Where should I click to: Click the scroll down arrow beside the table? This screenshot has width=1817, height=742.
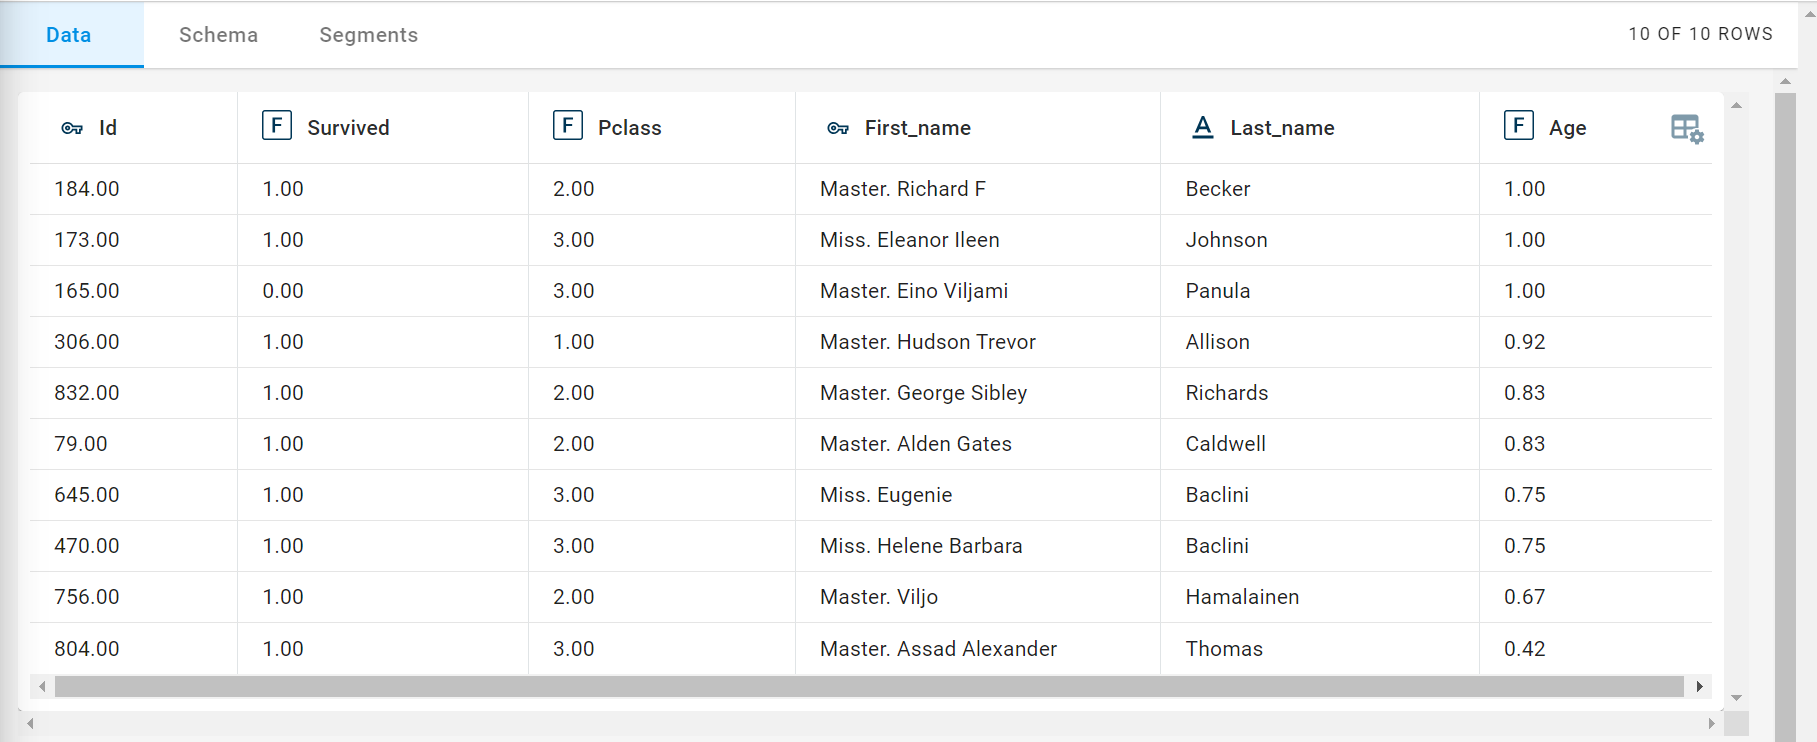pyautogui.click(x=1737, y=698)
